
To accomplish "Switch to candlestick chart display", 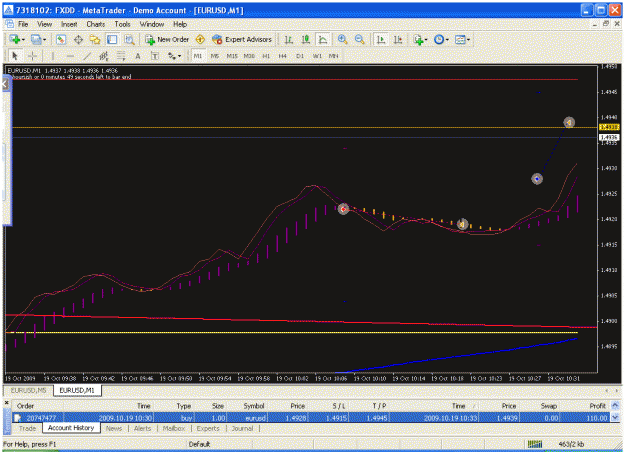I will (306, 39).
